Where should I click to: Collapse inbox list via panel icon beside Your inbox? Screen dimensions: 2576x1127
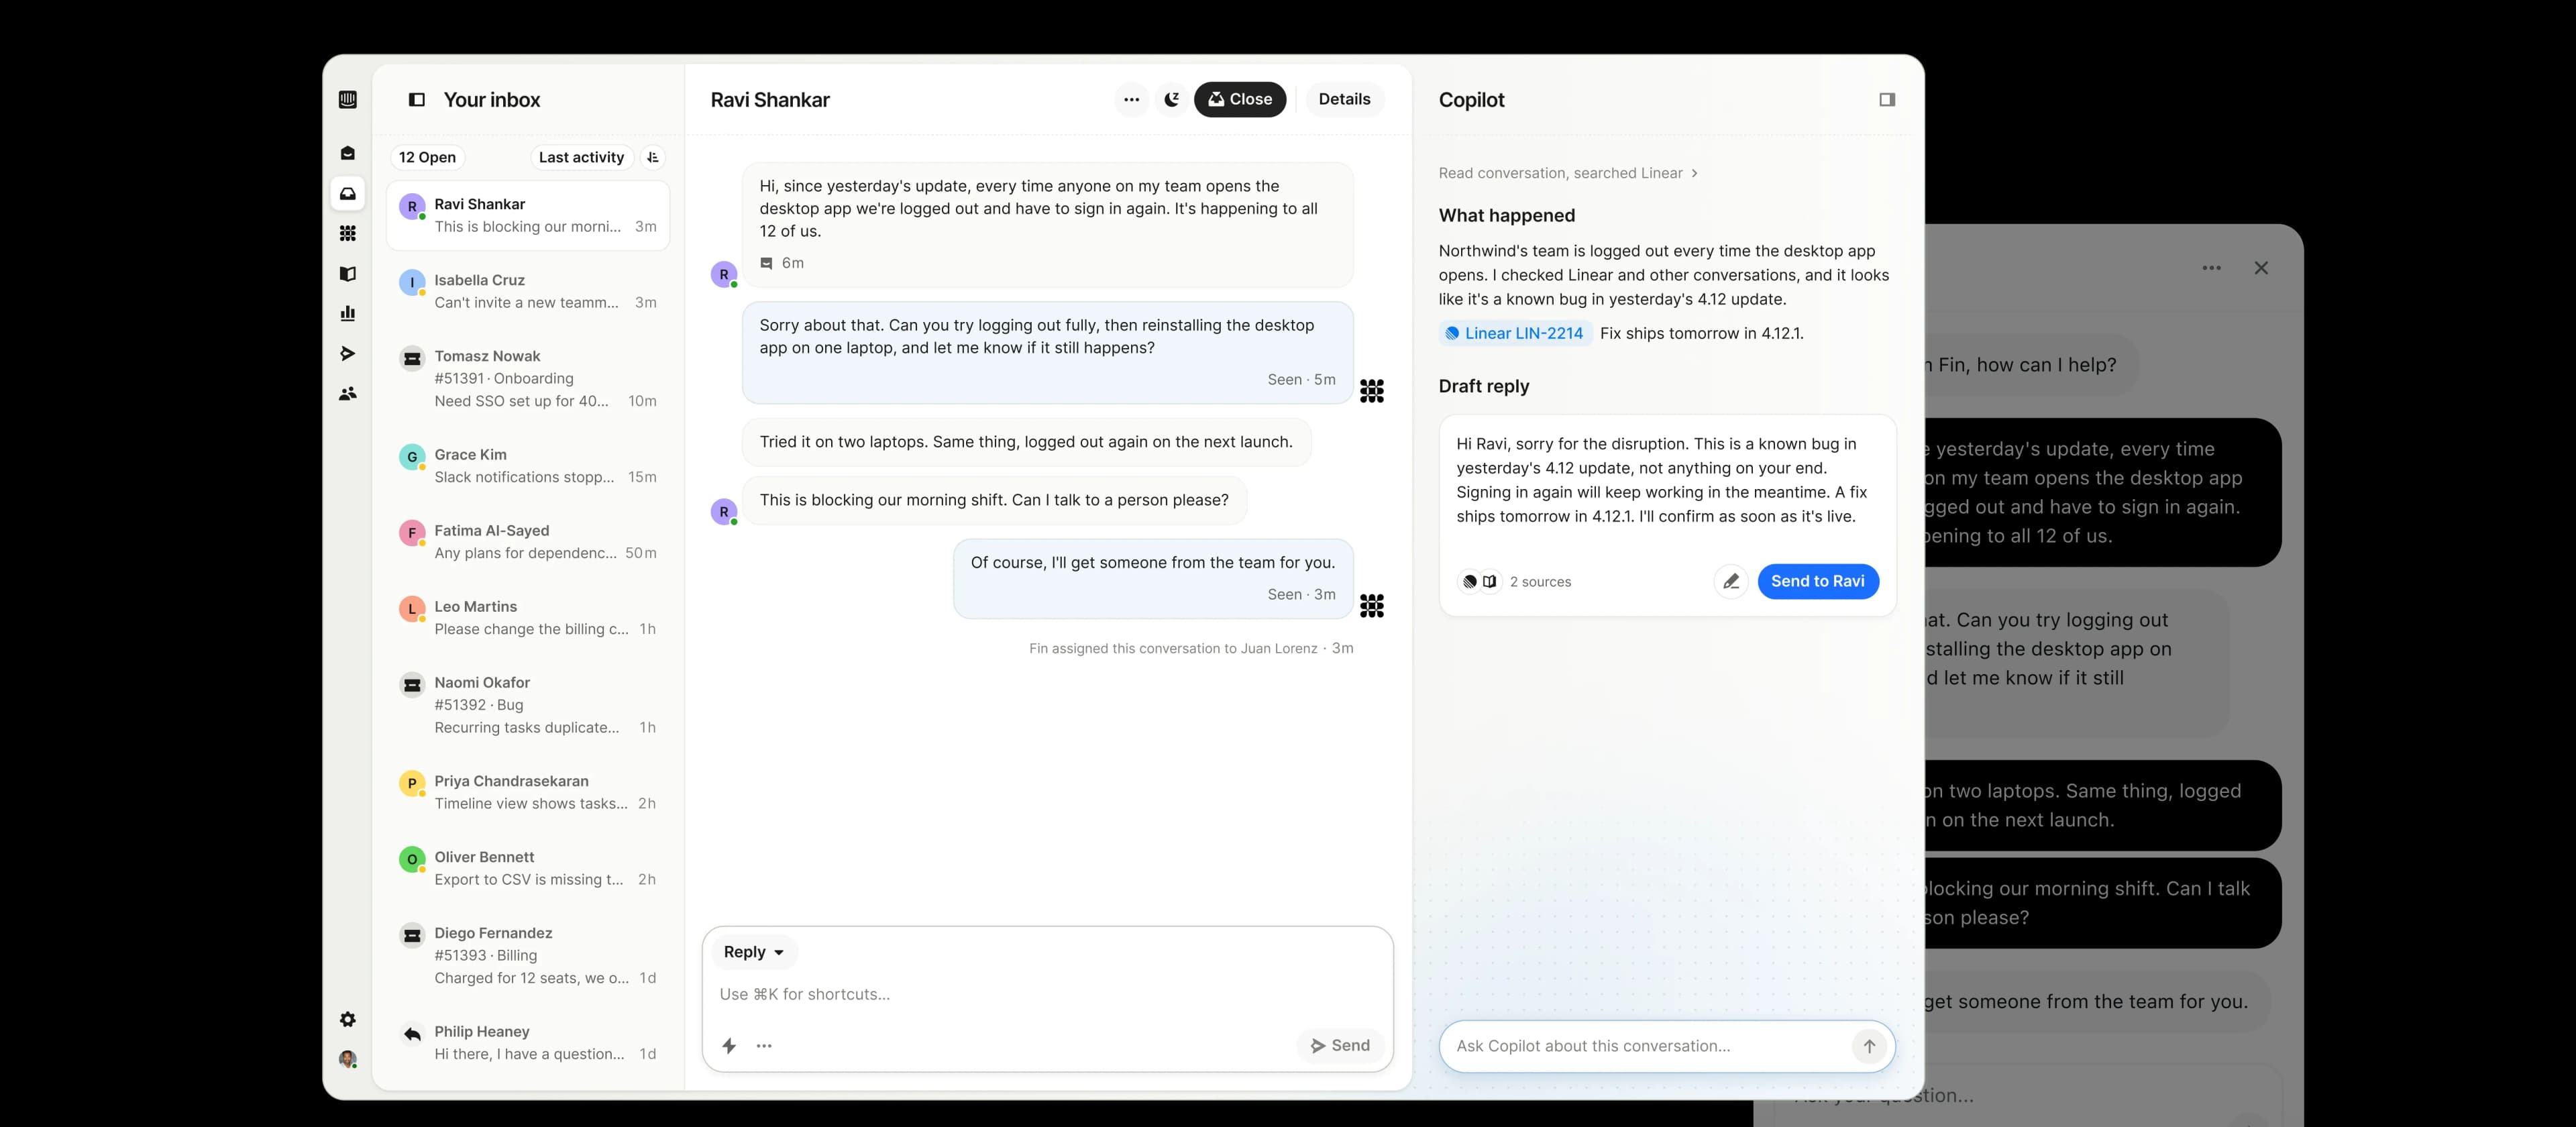[417, 99]
